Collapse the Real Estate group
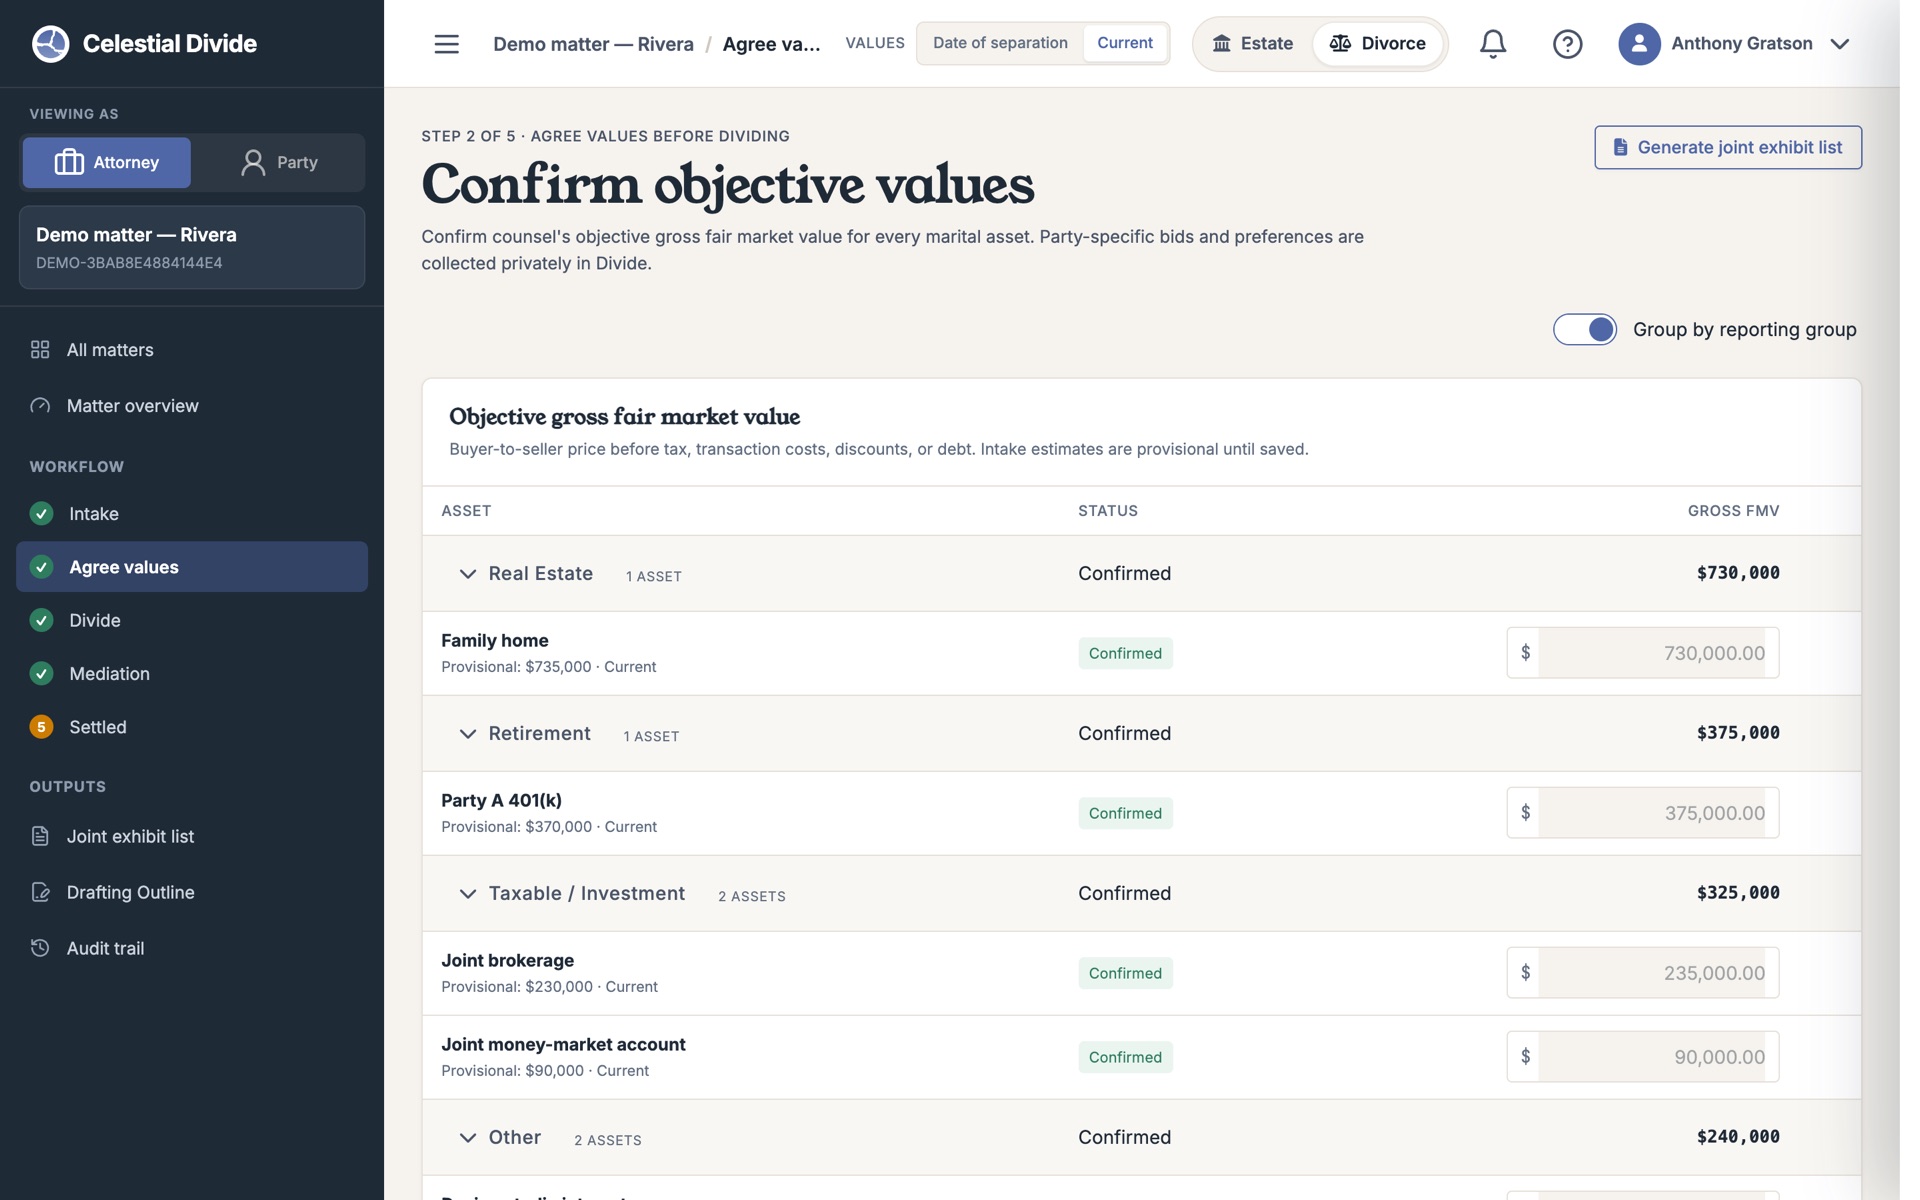 (x=467, y=573)
